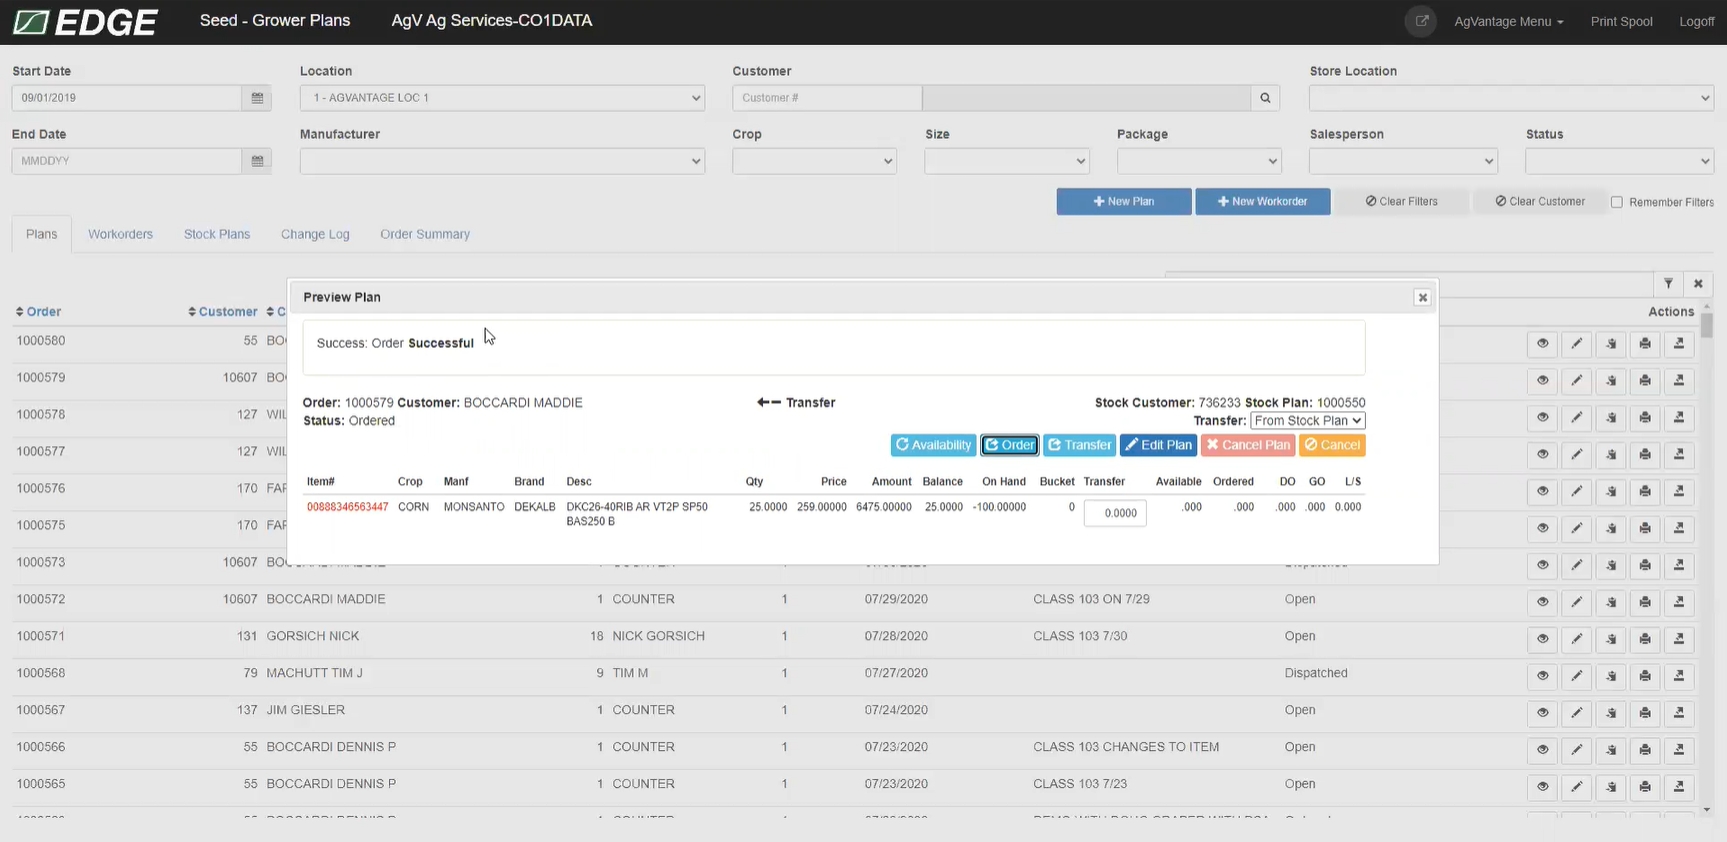Click the orders grid vertical scrollbar

pyautogui.click(x=1706, y=560)
